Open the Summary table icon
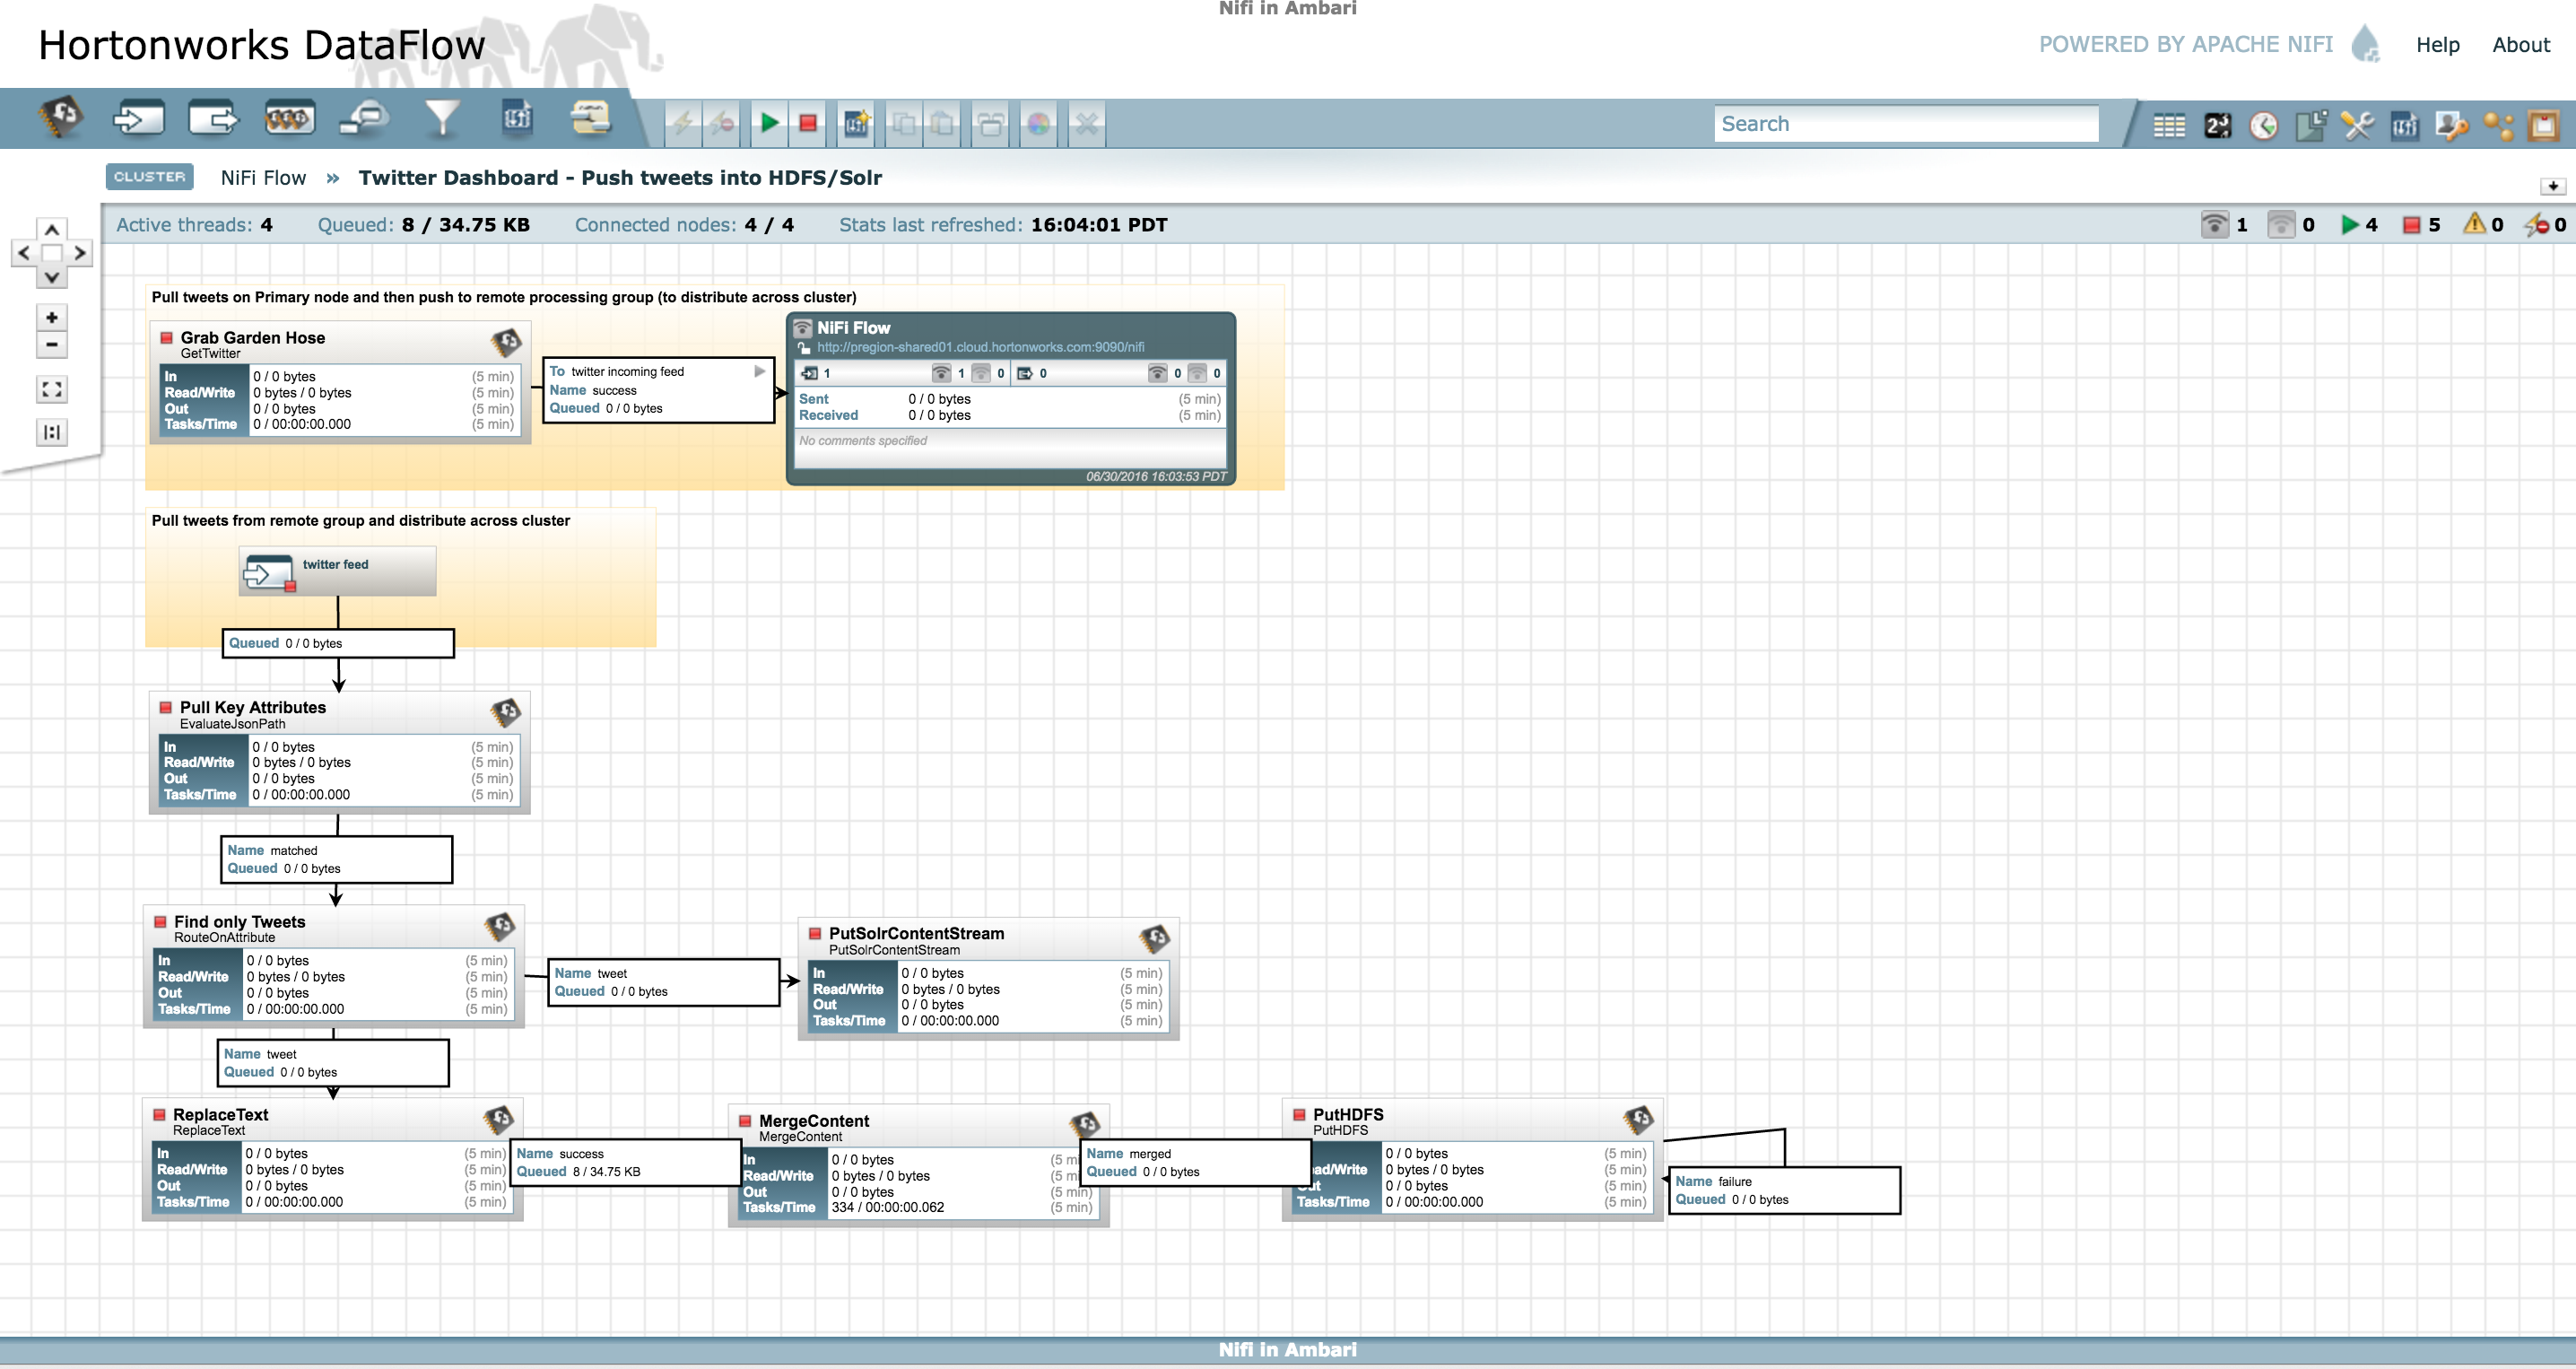 tap(2169, 125)
